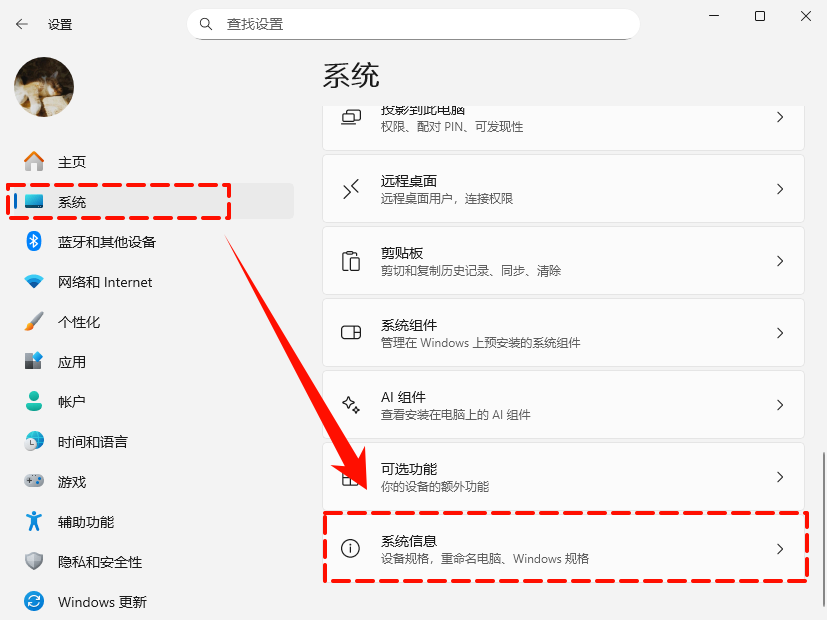Screen dimensions: 827x620
Task: Minimize the Settings window
Action: point(714,16)
